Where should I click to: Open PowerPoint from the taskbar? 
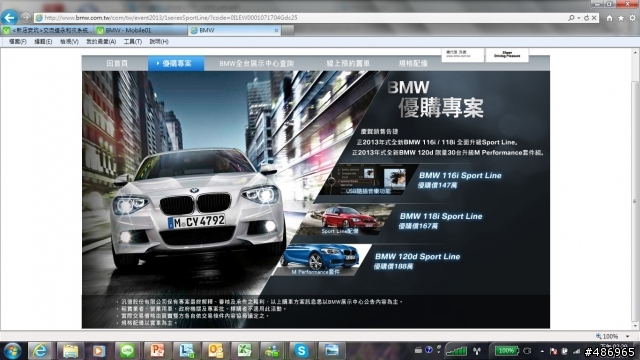(157, 351)
